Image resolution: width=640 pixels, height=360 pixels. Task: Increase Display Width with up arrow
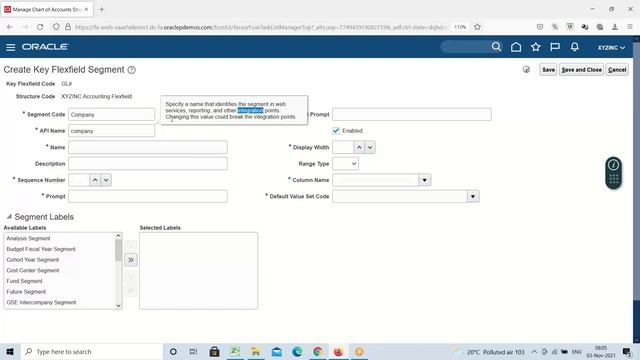coord(359,147)
